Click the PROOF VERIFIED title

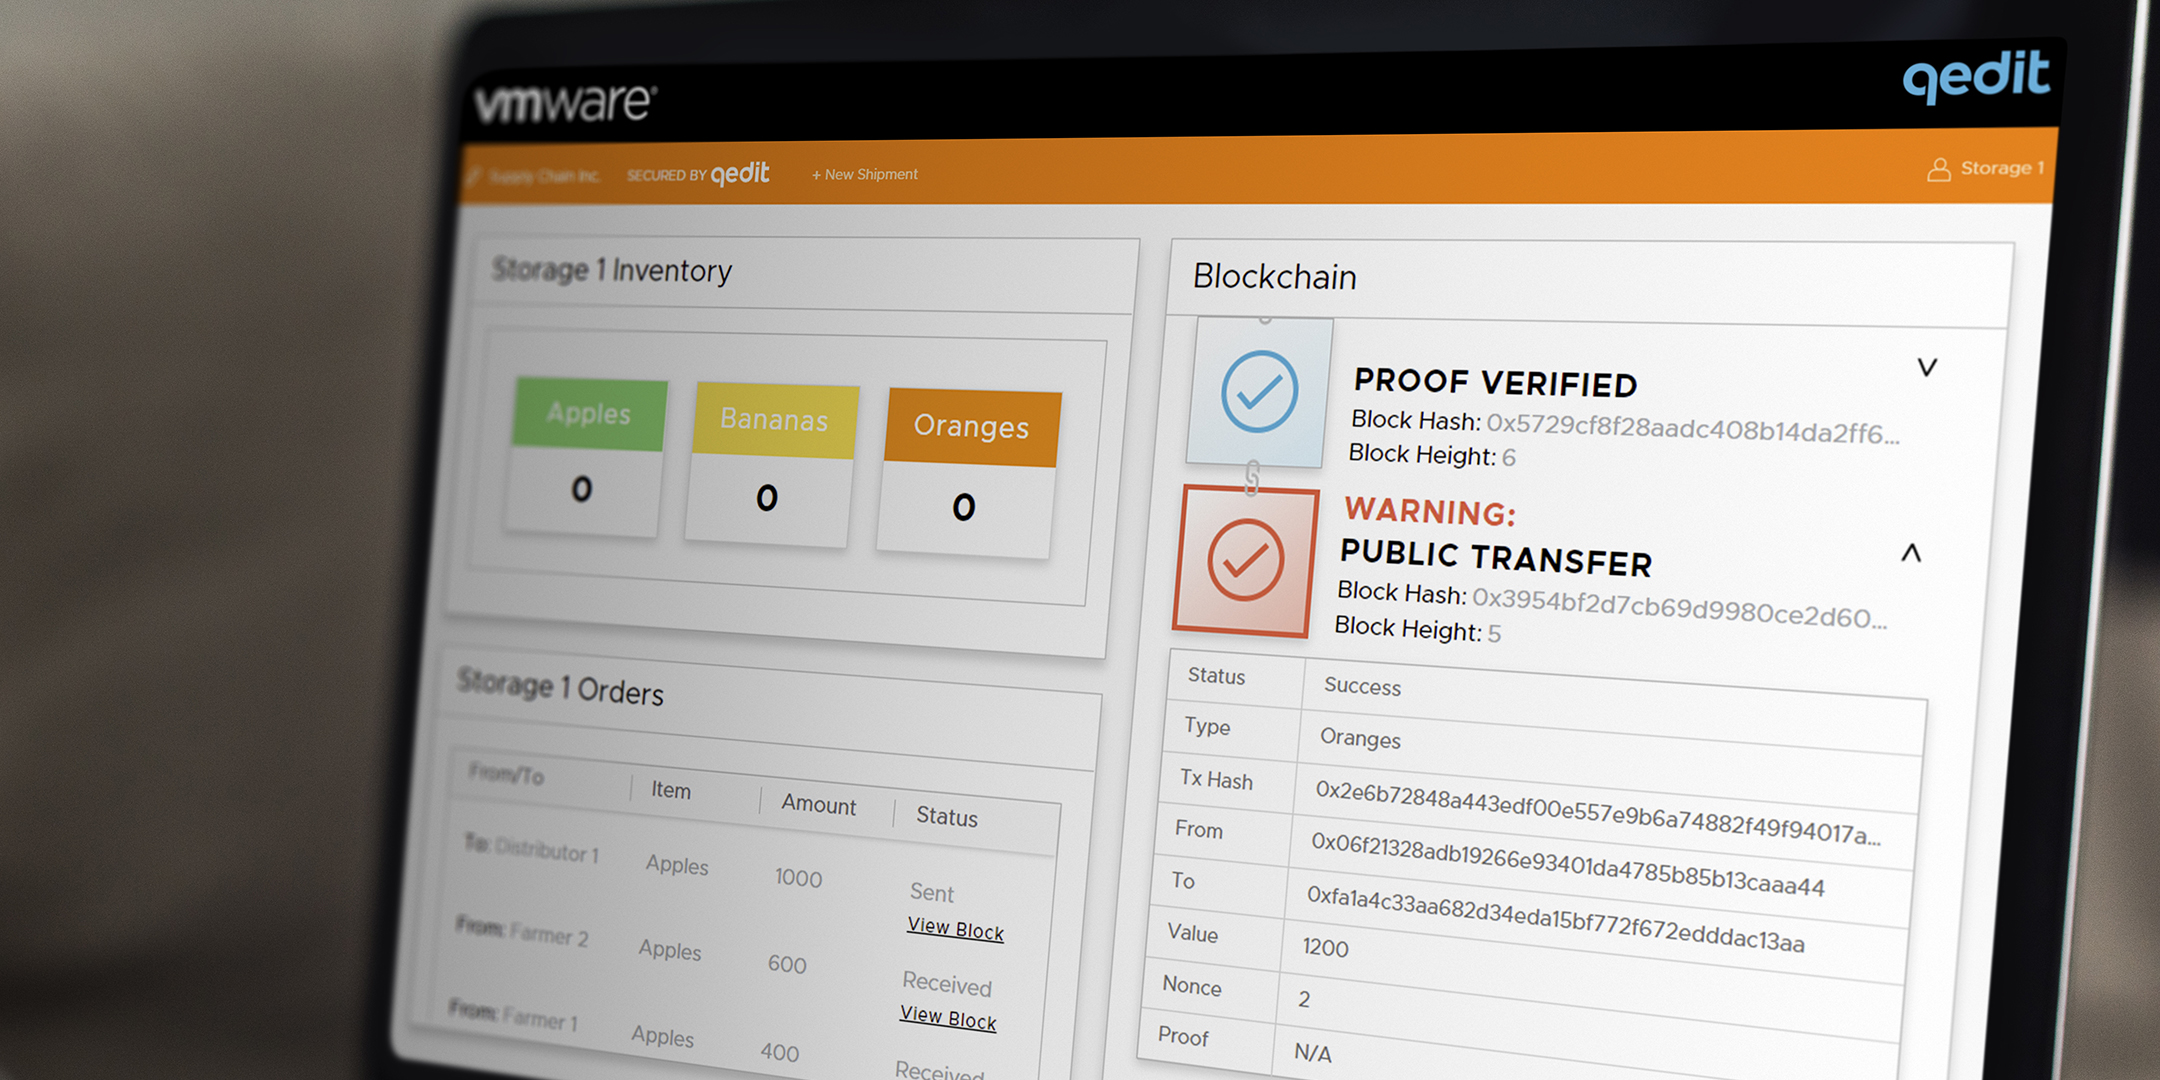tap(1496, 382)
